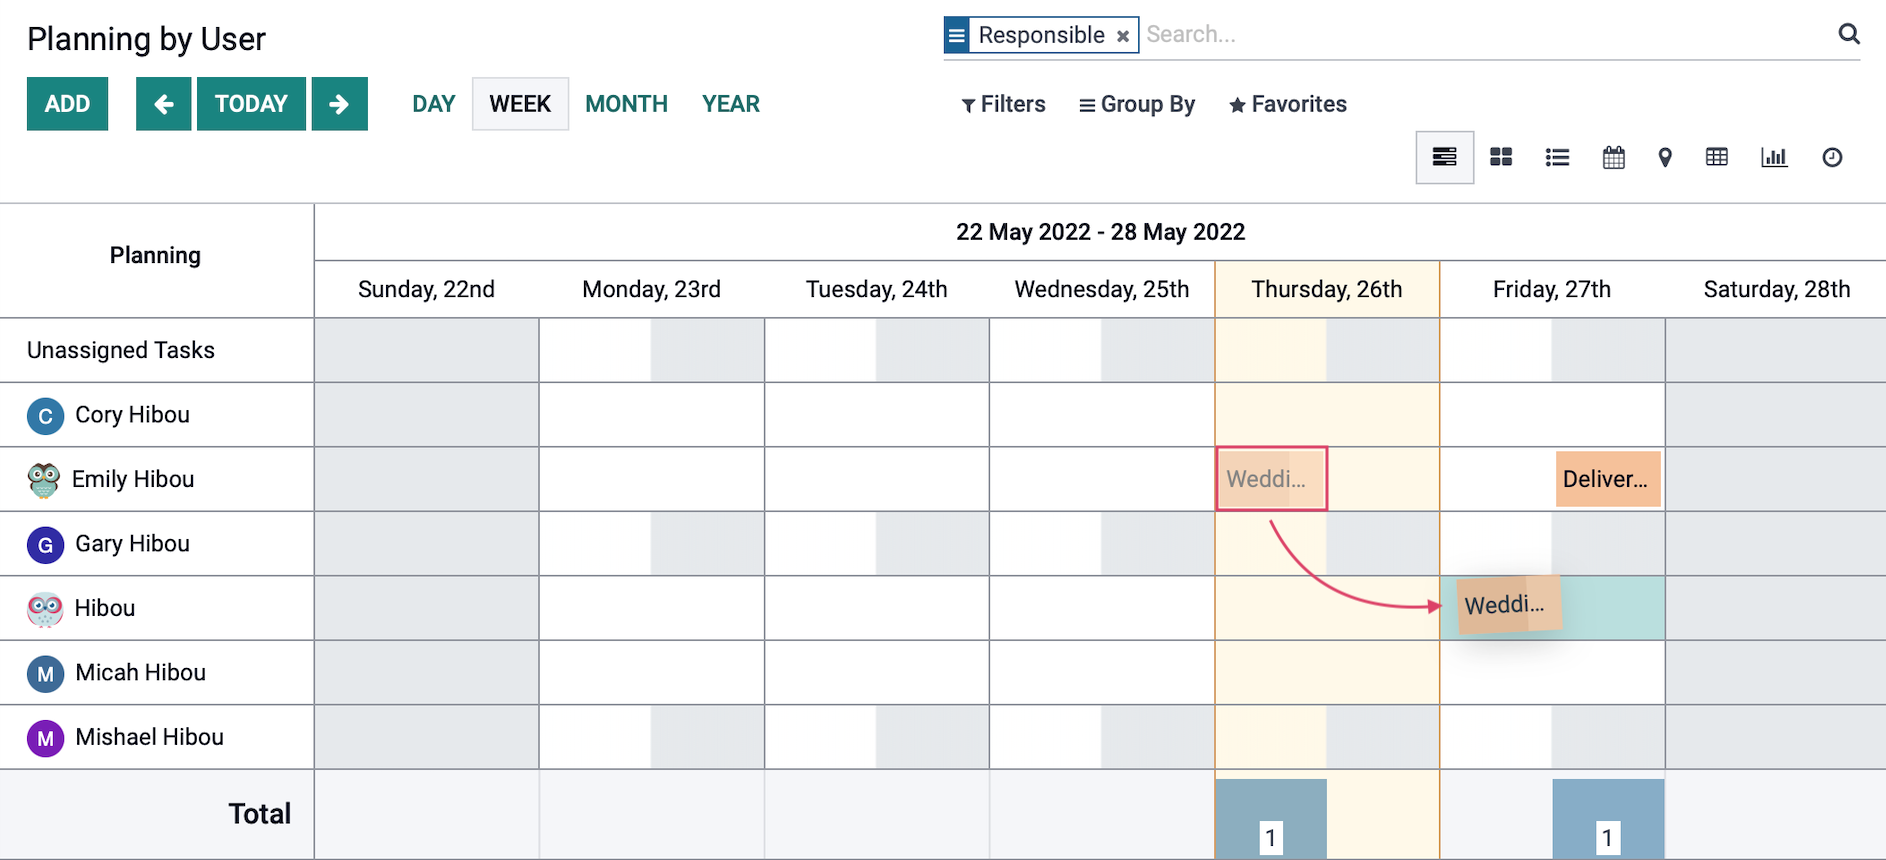This screenshot has height=860, width=1886.
Task: Select the DAY scale
Action: click(433, 104)
